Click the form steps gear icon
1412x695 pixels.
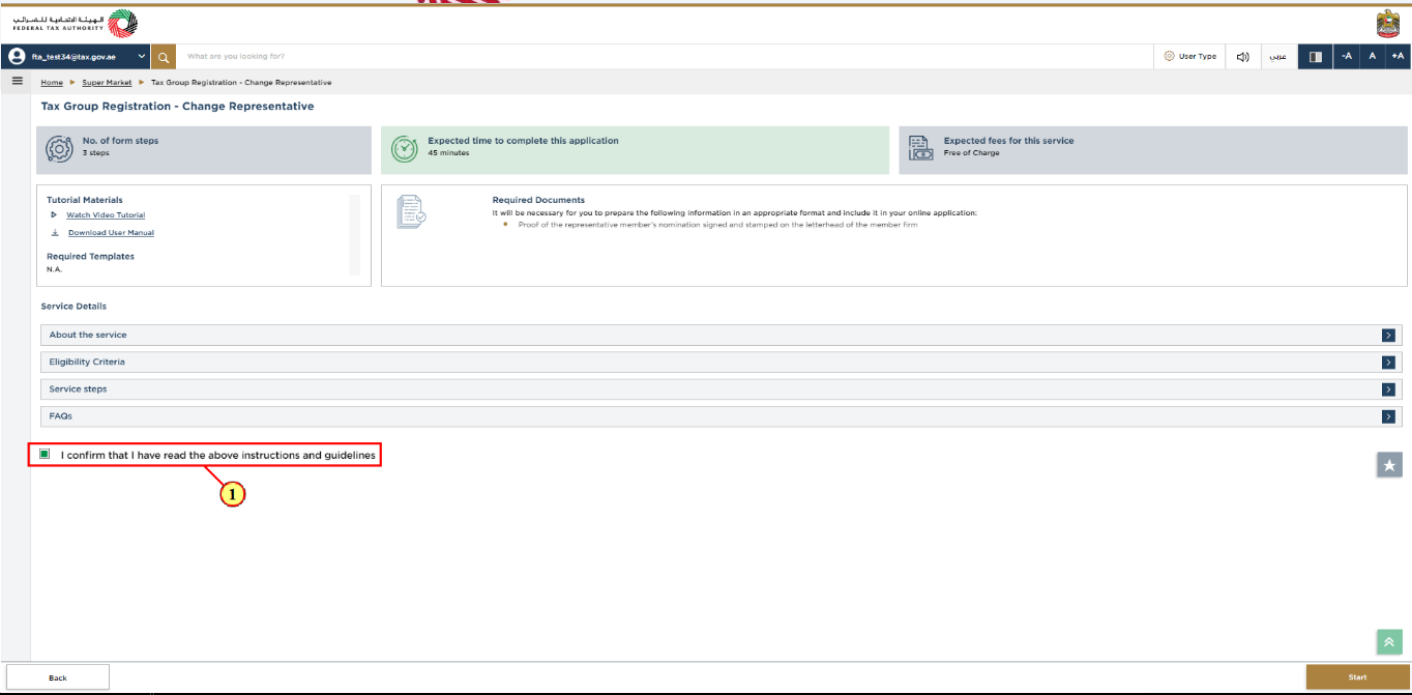pyautogui.click(x=61, y=149)
